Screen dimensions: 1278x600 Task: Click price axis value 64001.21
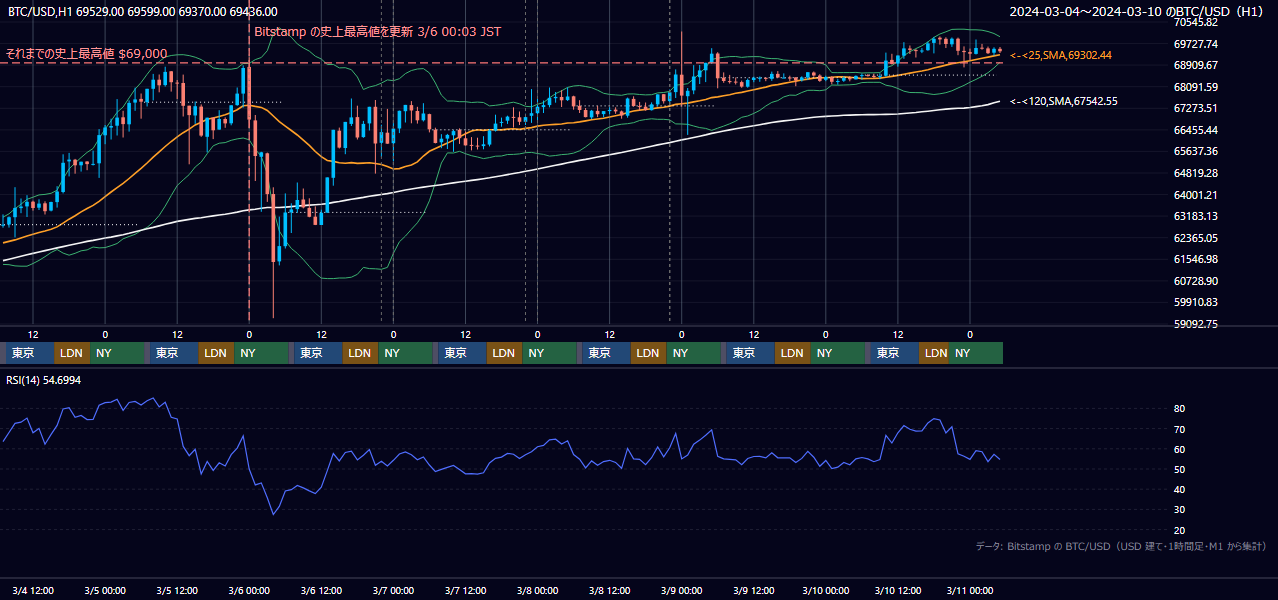click(1195, 195)
